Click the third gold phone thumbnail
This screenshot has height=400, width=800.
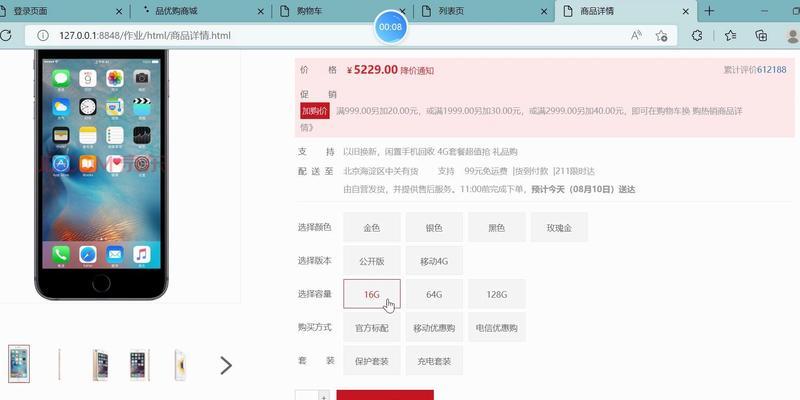point(100,365)
